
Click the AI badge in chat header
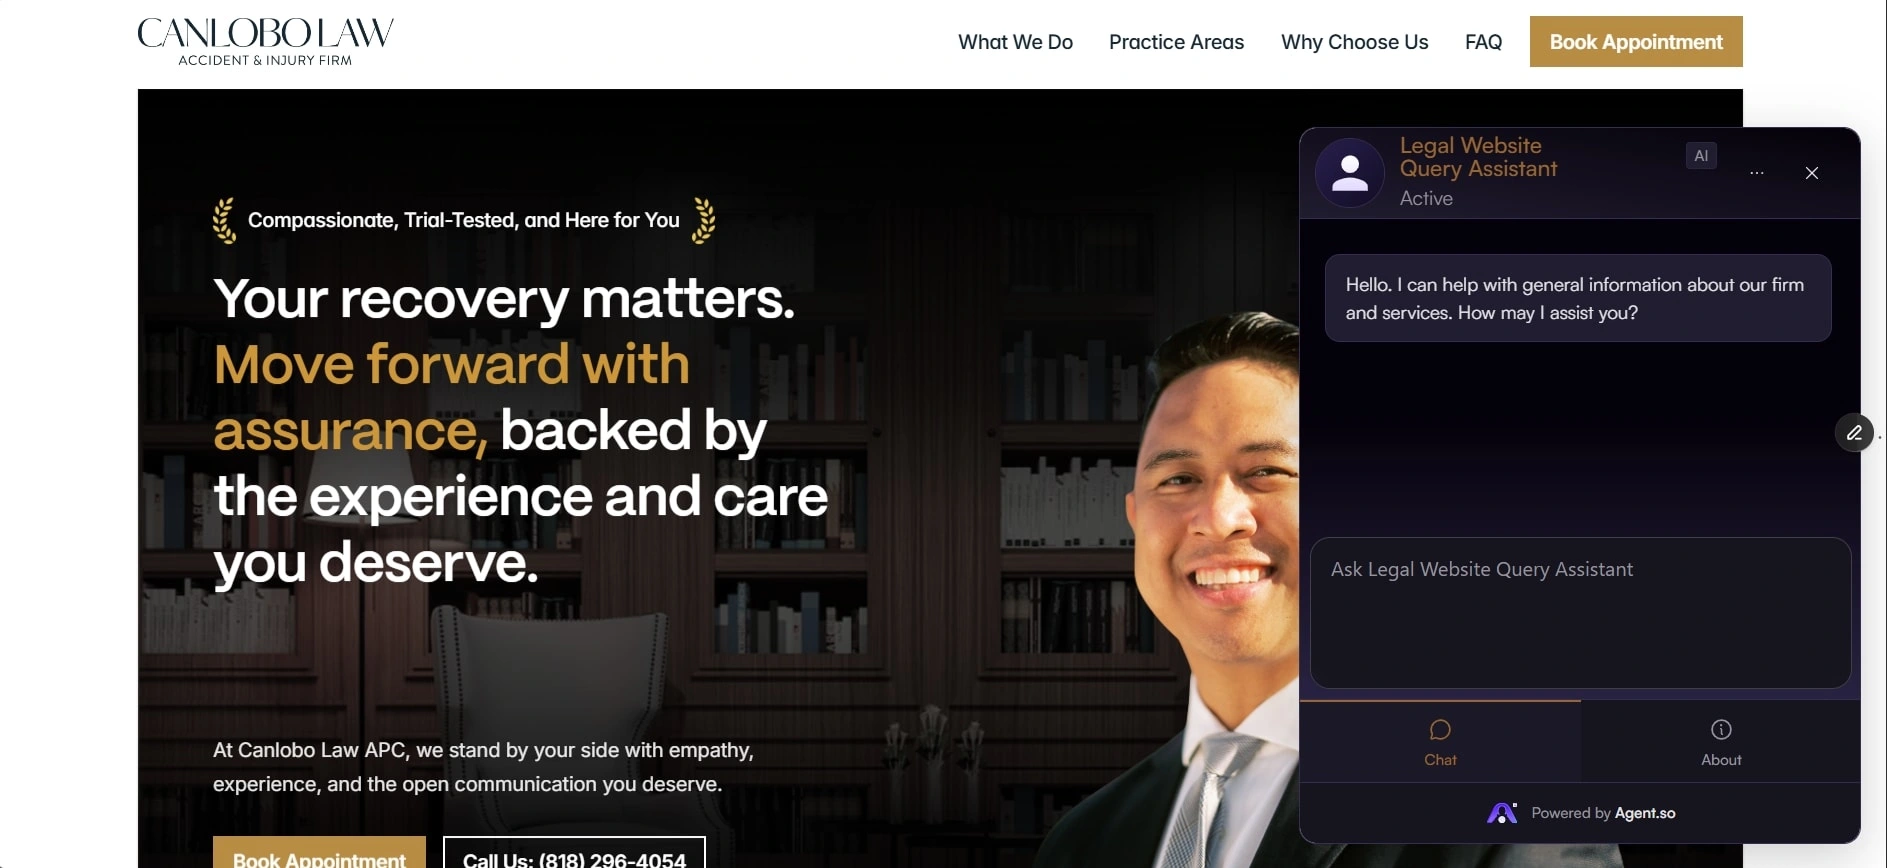(1701, 156)
